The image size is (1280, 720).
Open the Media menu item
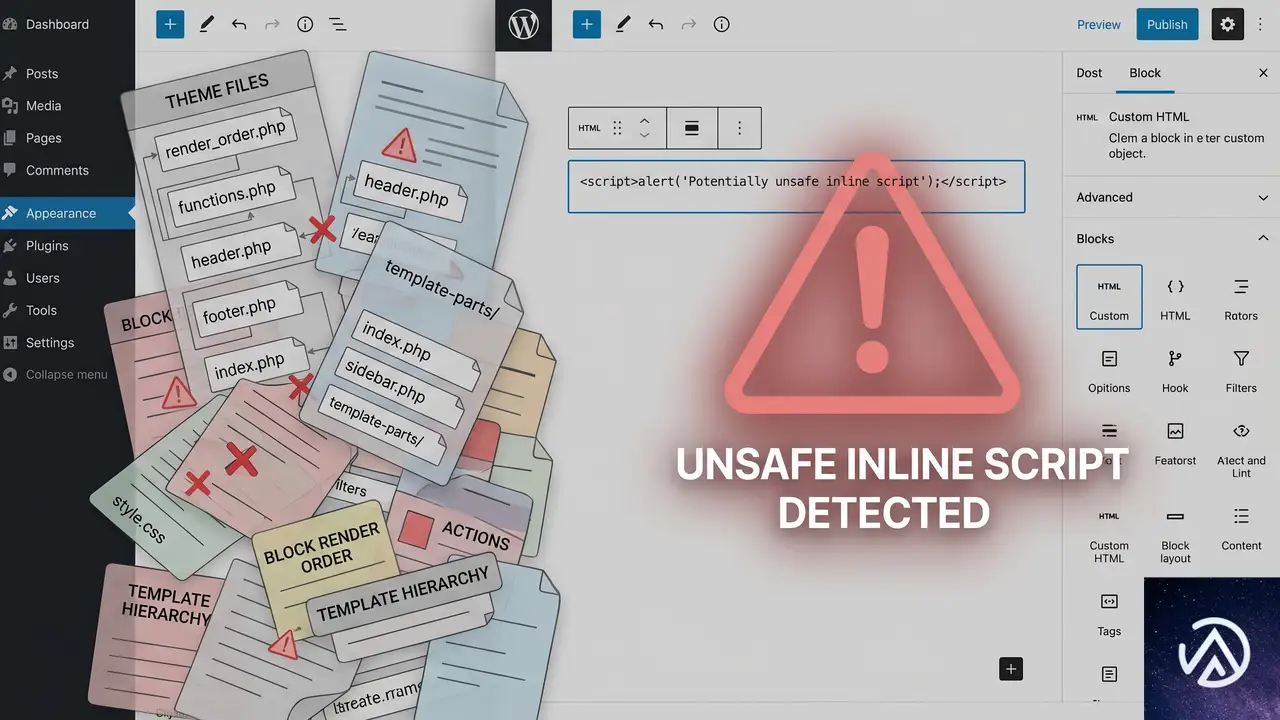(44, 105)
